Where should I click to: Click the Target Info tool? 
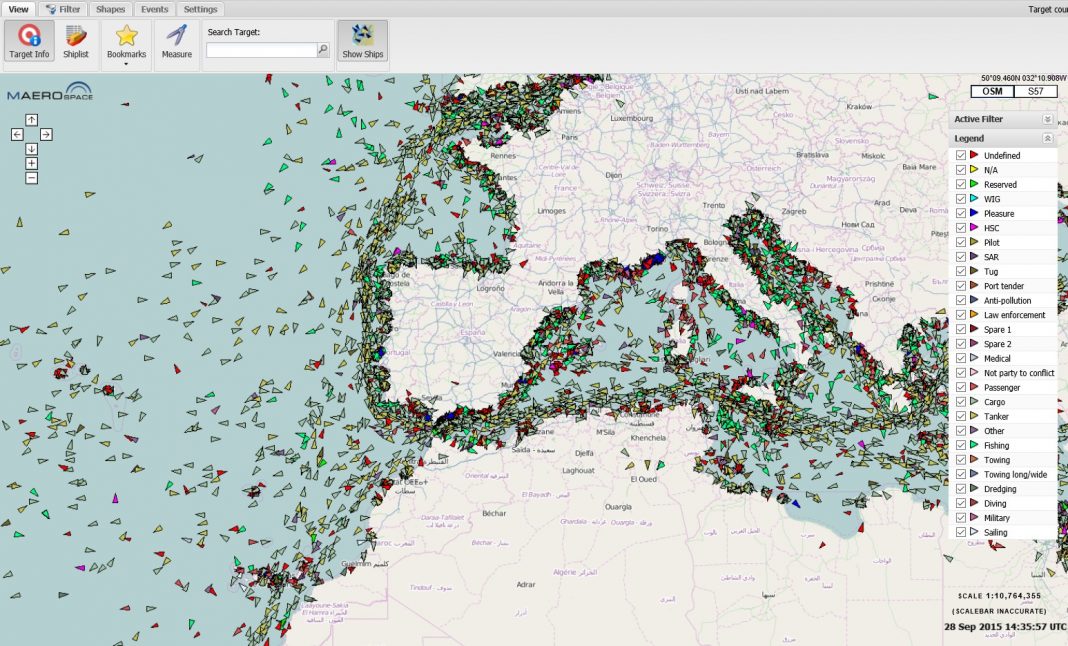[29, 41]
